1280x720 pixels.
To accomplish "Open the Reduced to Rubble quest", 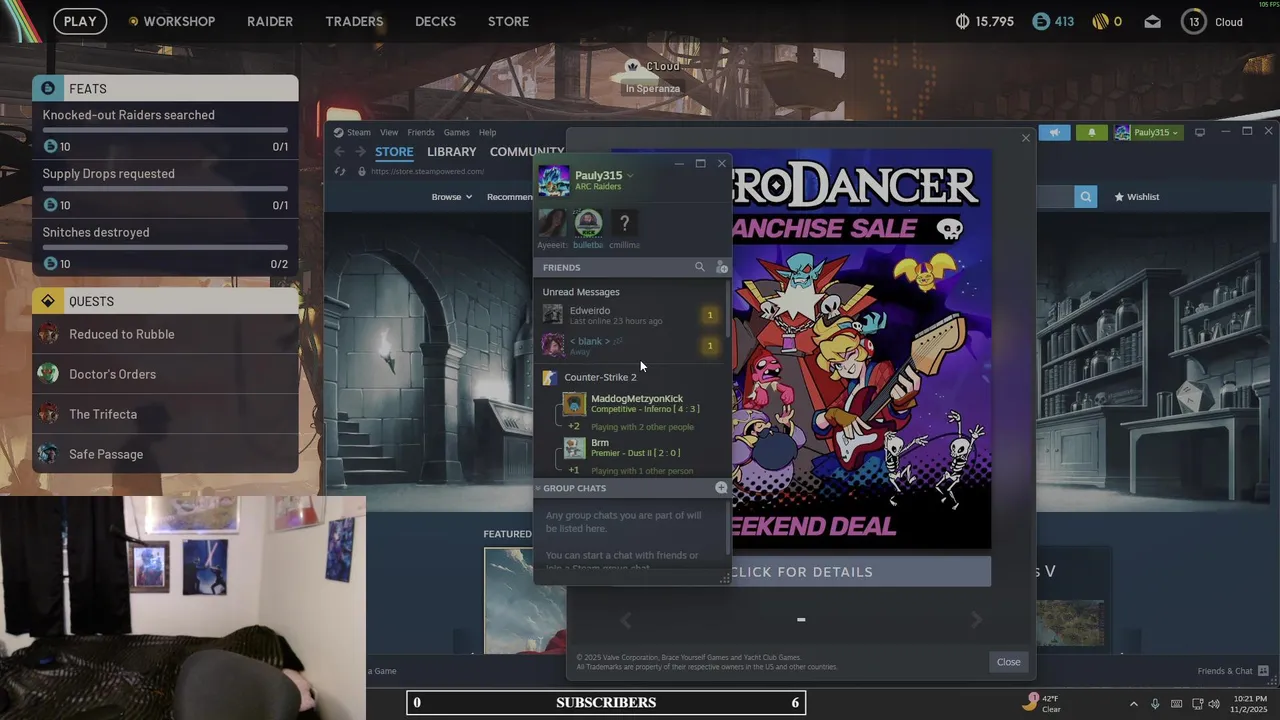I will 165,334.
